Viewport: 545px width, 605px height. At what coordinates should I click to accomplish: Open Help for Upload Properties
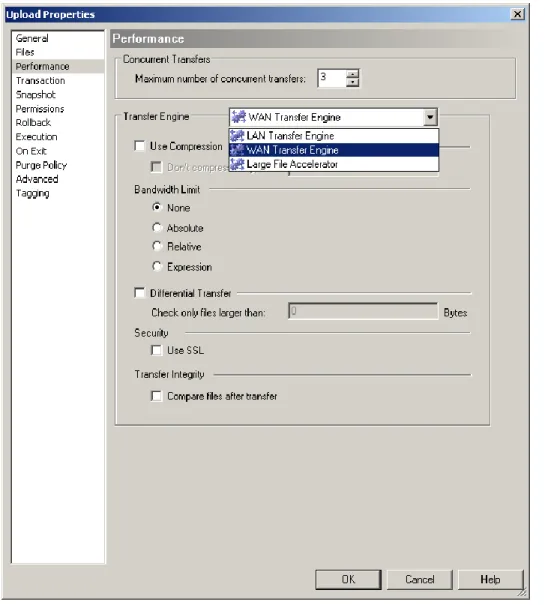[x=491, y=579]
